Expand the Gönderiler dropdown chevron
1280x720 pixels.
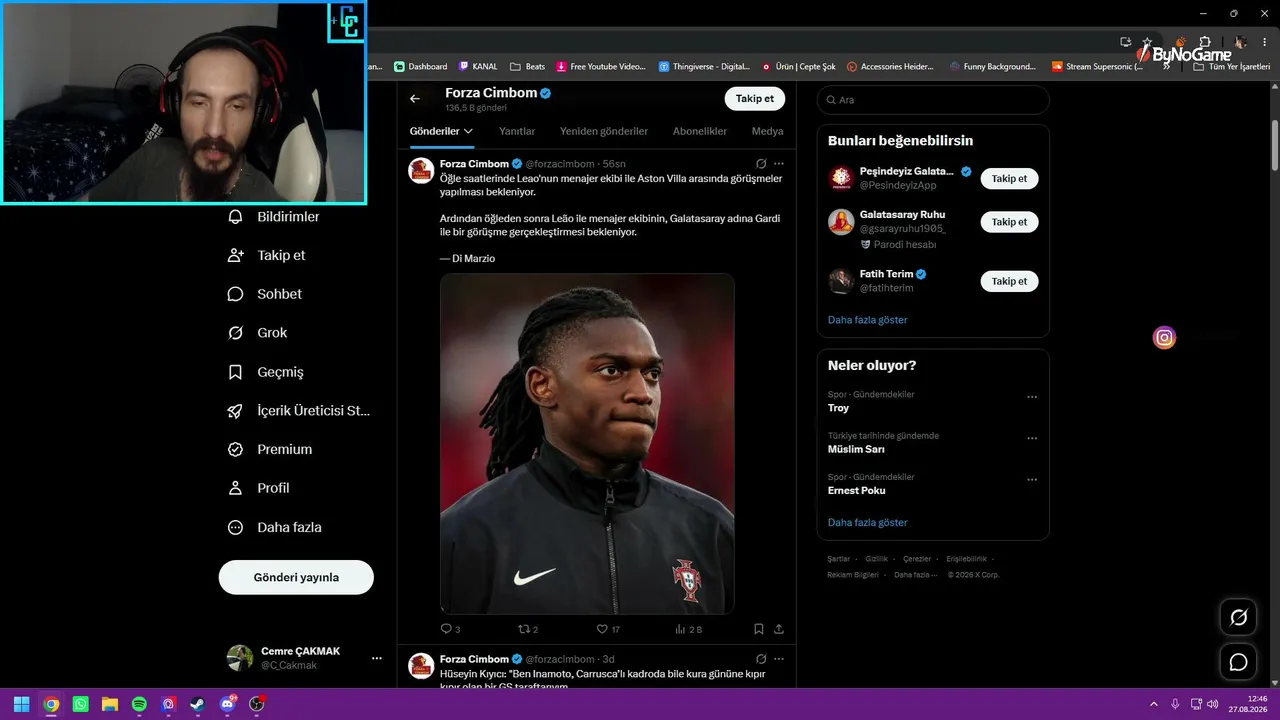[x=468, y=131]
